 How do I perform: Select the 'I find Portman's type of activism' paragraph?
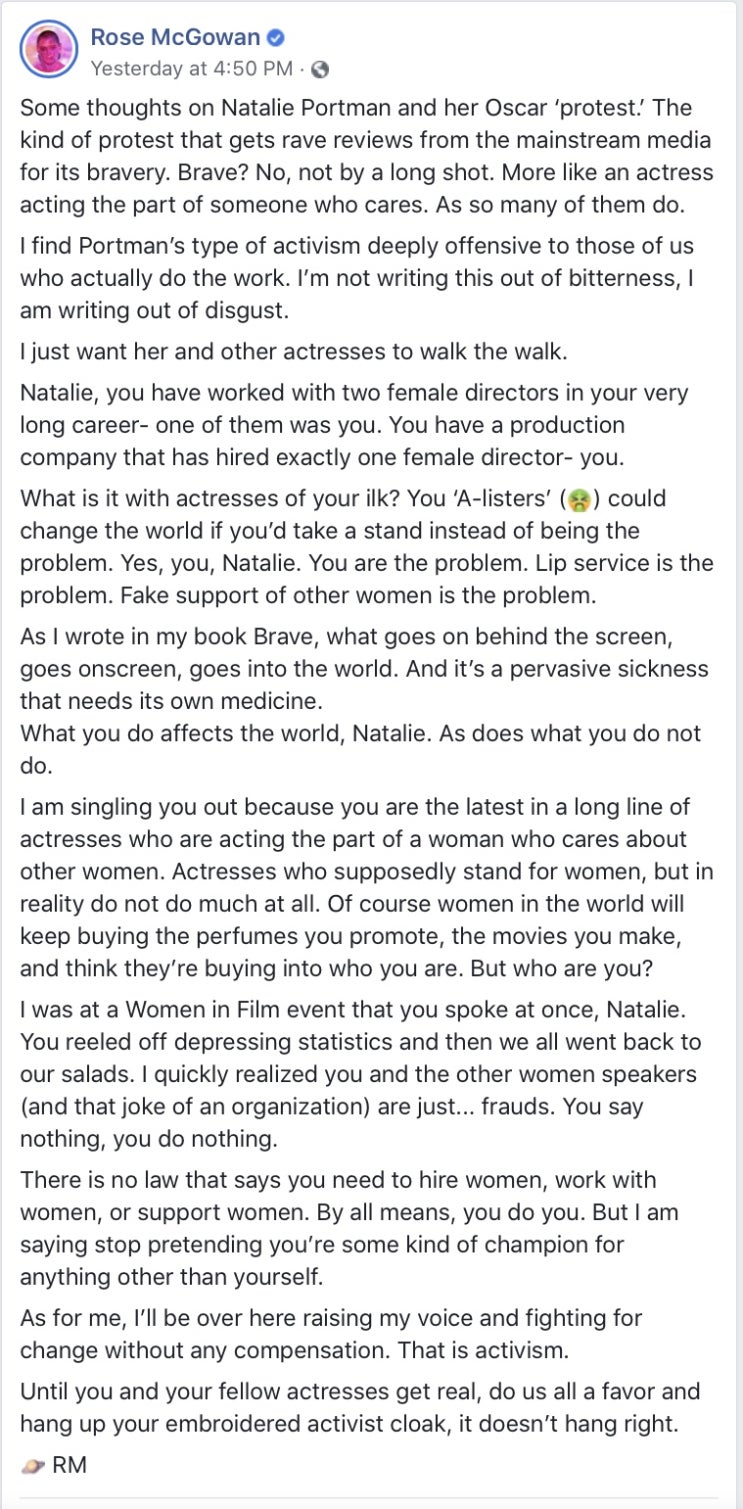coord(357,278)
